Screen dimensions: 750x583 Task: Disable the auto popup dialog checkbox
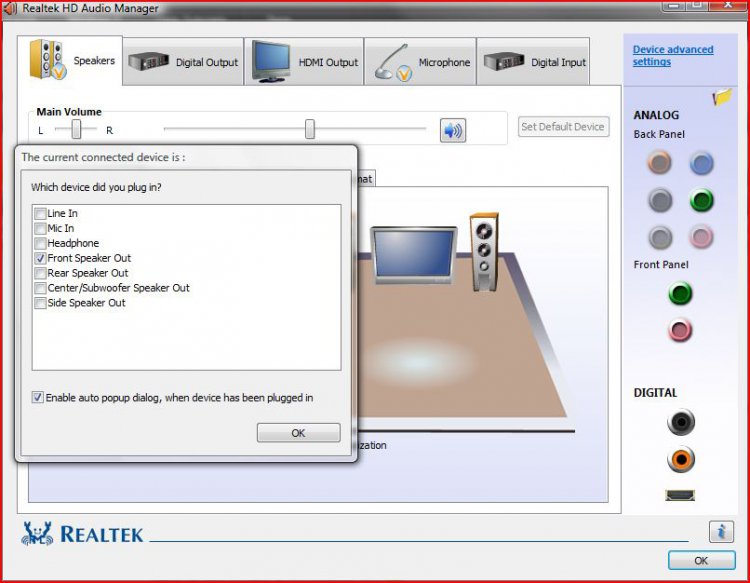tap(38, 397)
